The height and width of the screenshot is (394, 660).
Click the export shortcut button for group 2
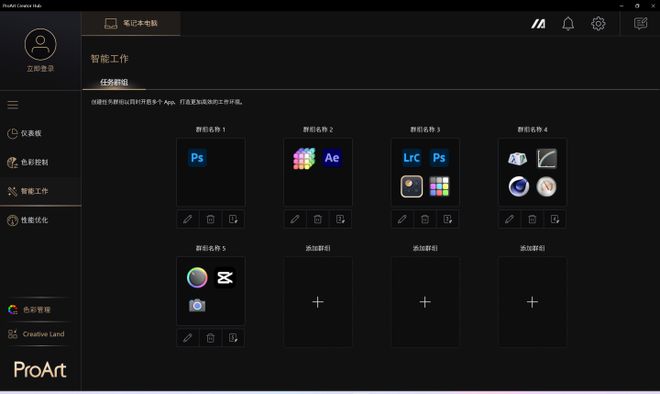[341, 219]
